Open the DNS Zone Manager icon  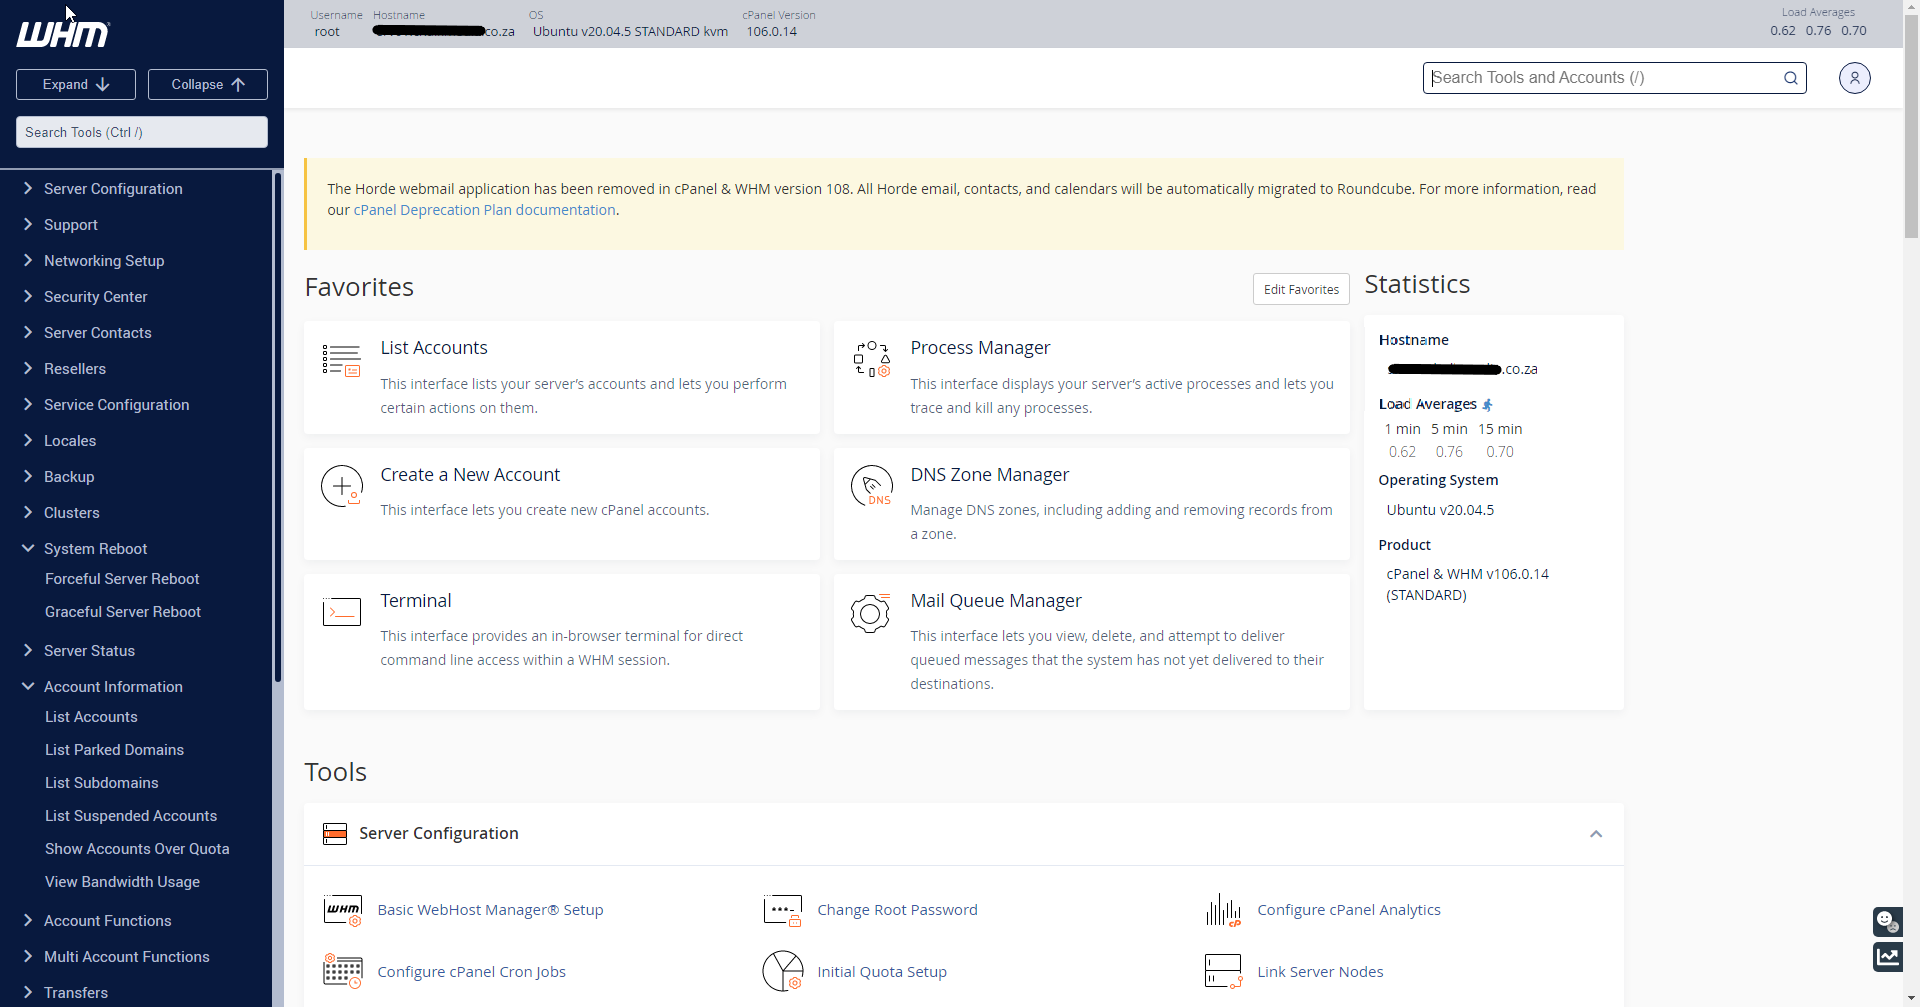tap(871, 486)
